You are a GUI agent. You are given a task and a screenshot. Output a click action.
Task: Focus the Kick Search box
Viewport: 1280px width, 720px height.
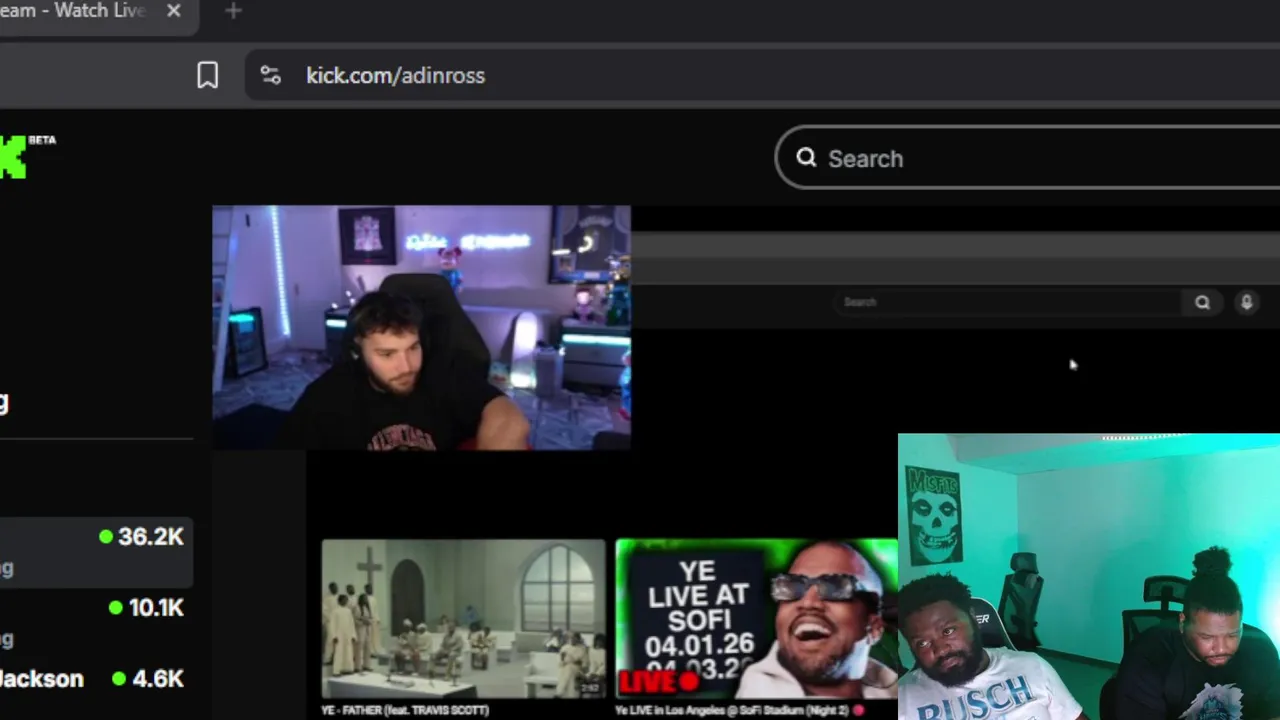pyautogui.click(x=1028, y=158)
